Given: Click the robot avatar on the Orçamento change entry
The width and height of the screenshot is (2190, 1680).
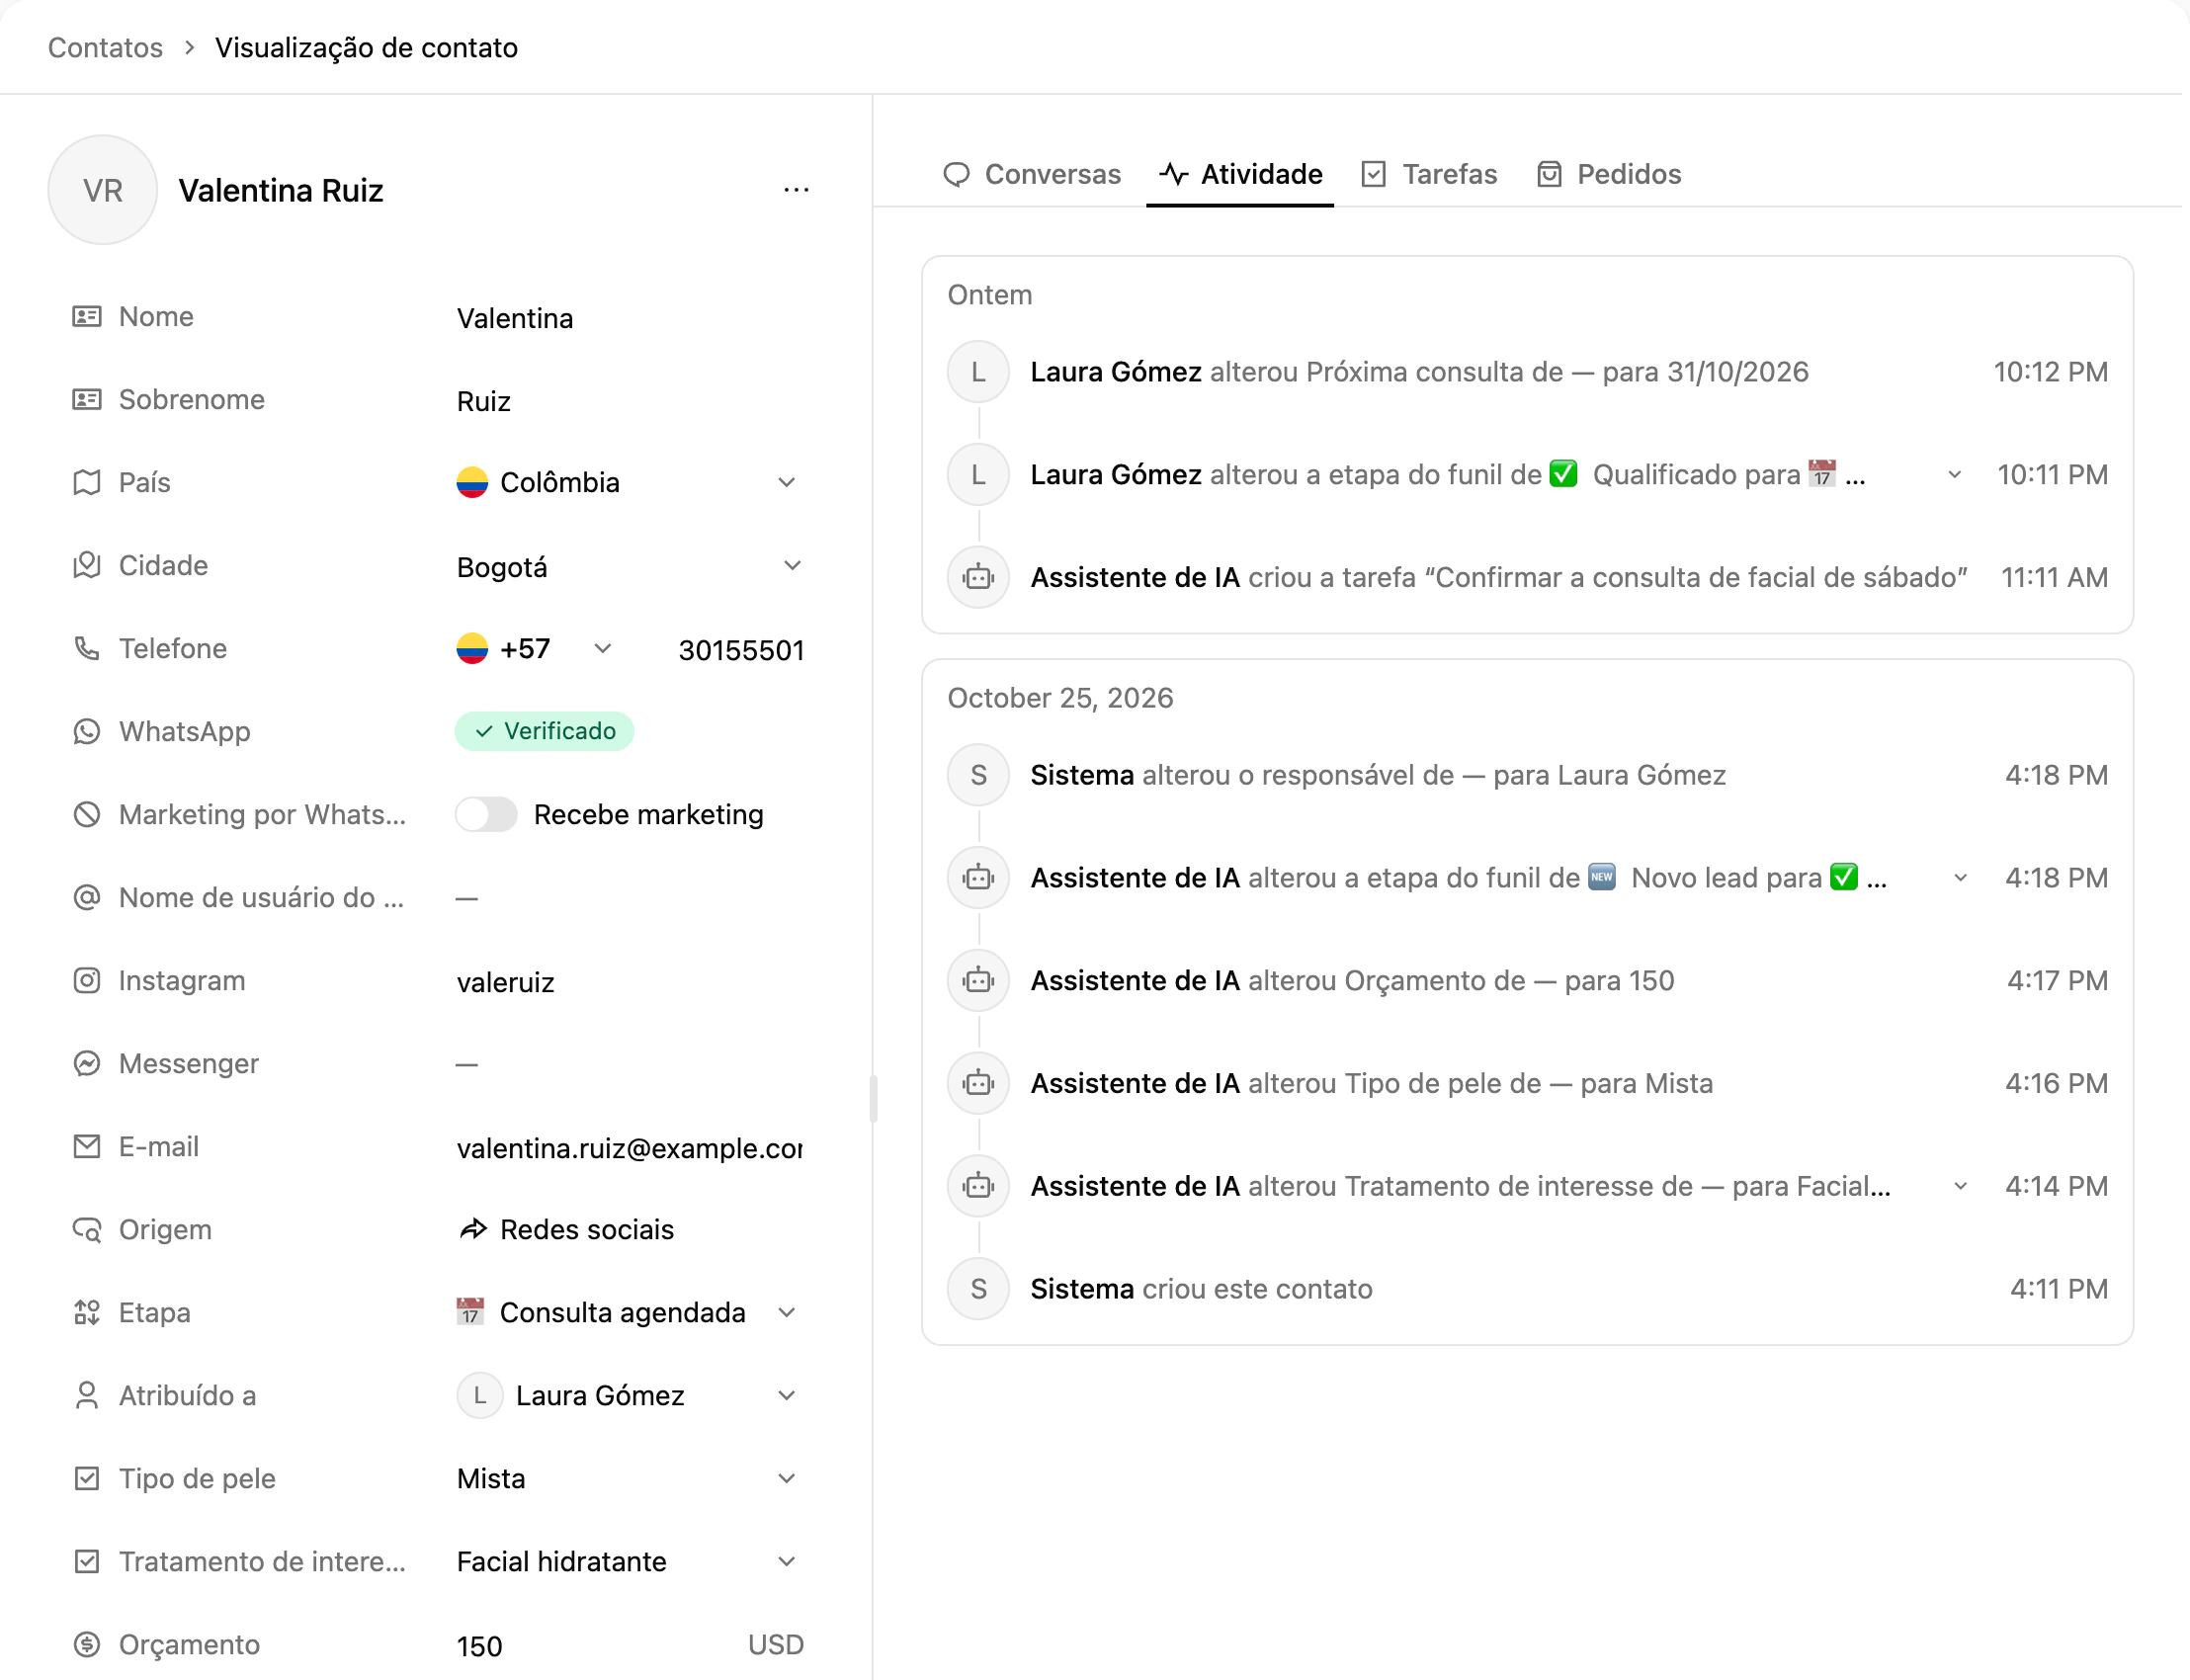Looking at the screenshot, I should coord(978,981).
